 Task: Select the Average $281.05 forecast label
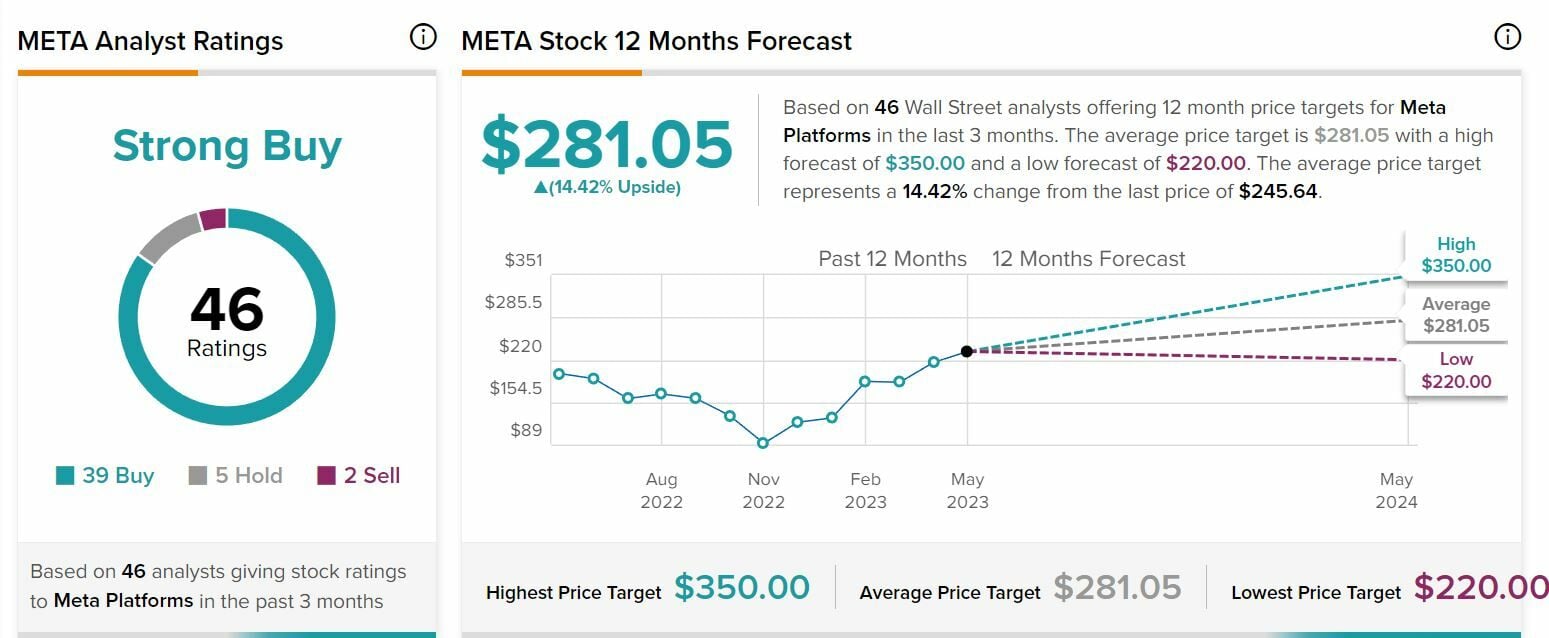click(1456, 315)
